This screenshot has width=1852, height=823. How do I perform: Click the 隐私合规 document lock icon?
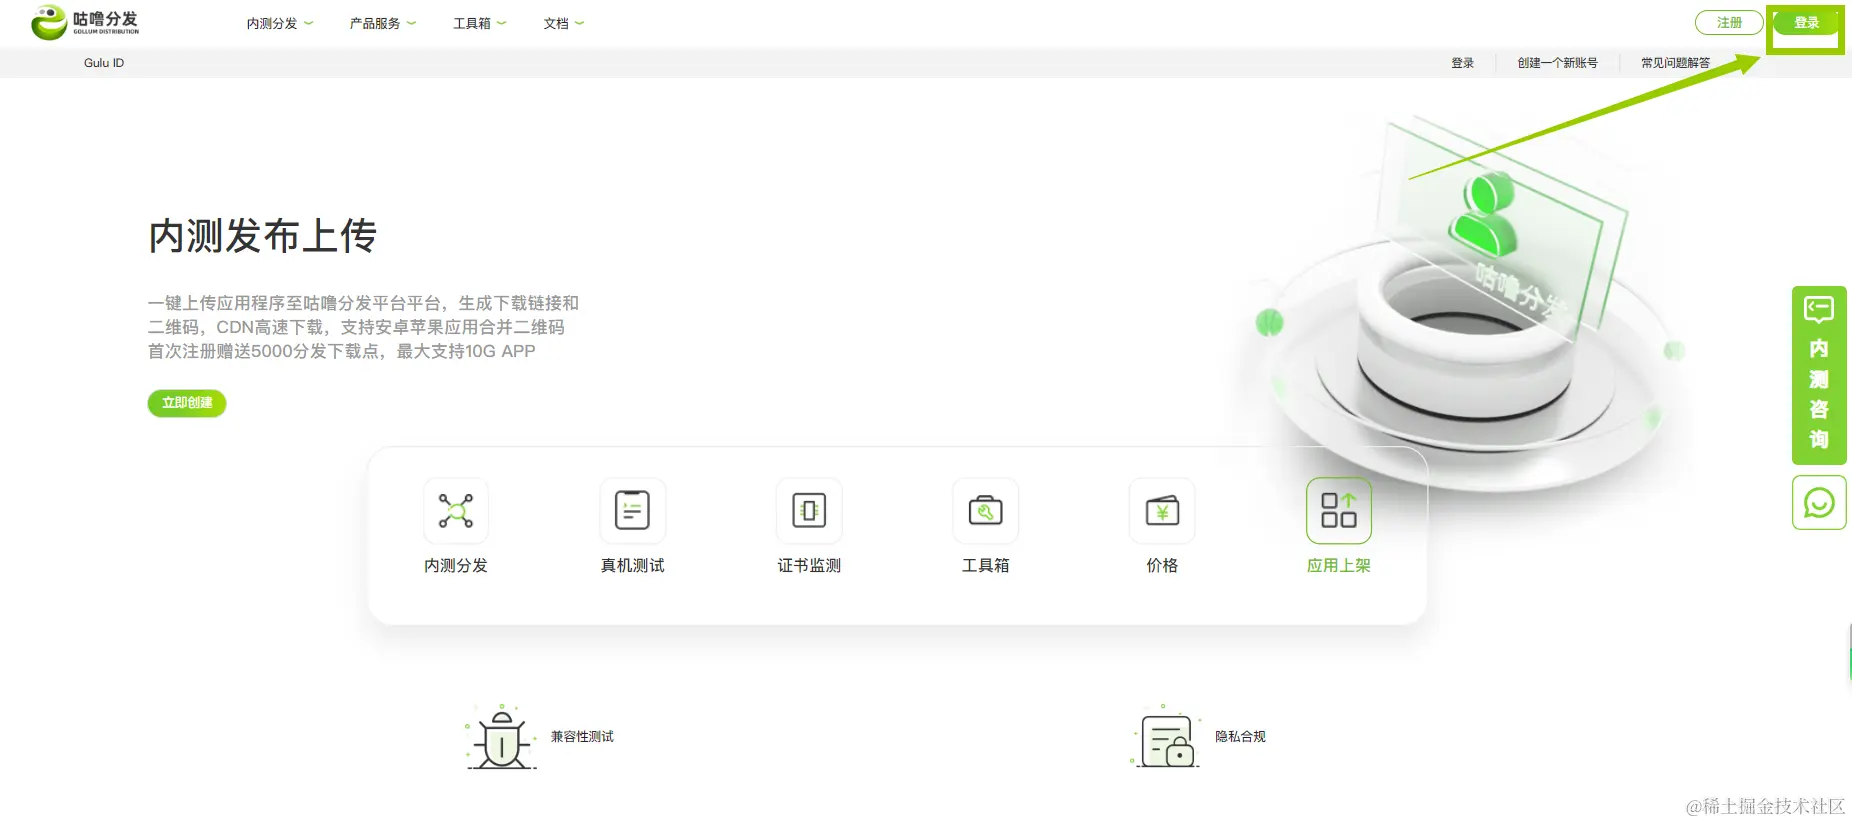pyautogui.click(x=1166, y=738)
